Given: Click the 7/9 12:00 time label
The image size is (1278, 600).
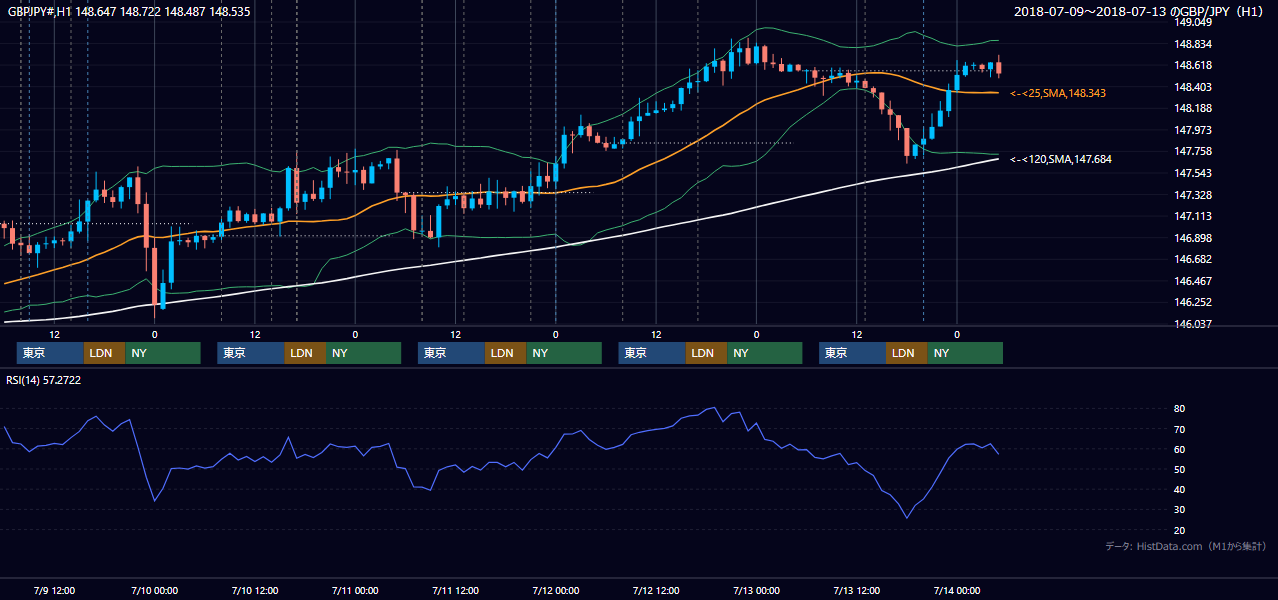Looking at the screenshot, I should [55, 590].
